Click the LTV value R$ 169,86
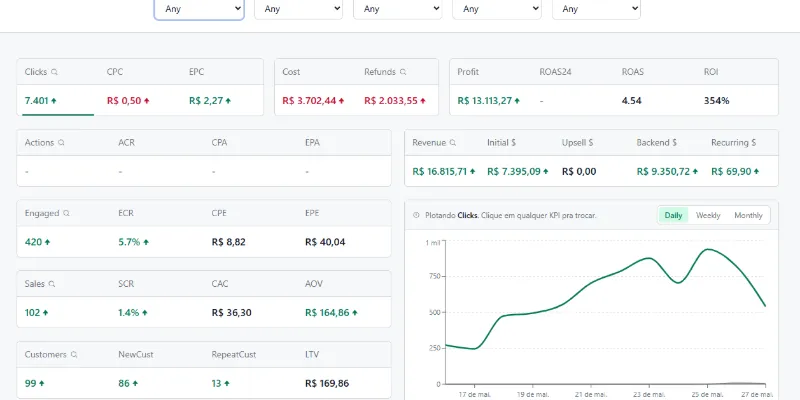This screenshot has height=400, width=800. [x=327, y=384]
